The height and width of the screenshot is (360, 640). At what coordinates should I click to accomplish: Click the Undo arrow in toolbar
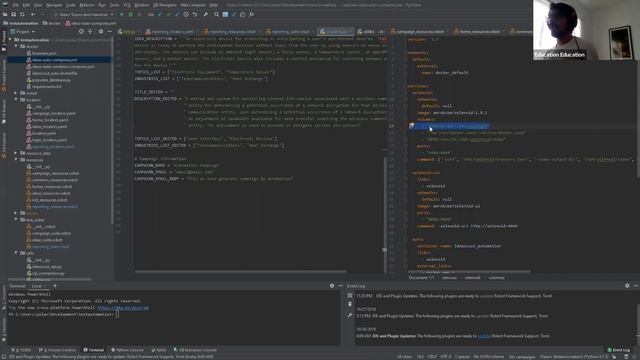(195, 14)
